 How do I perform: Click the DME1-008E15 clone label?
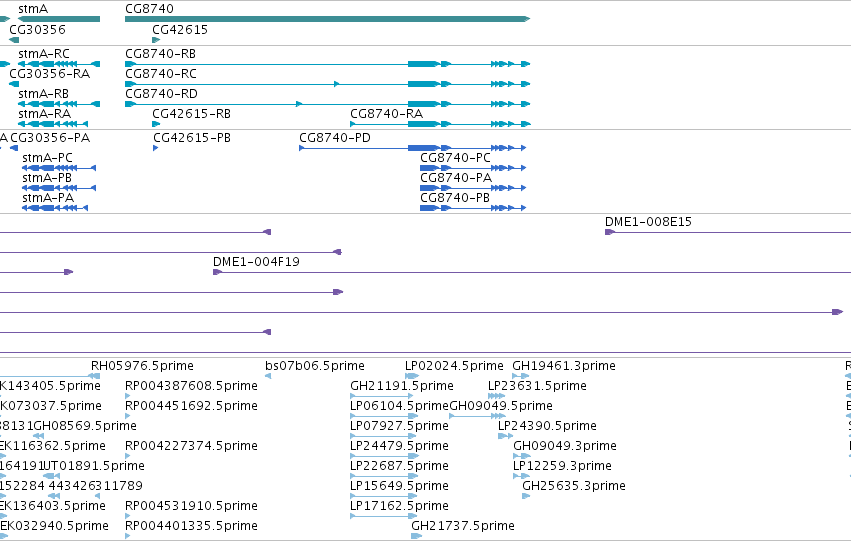click(649, 222)
